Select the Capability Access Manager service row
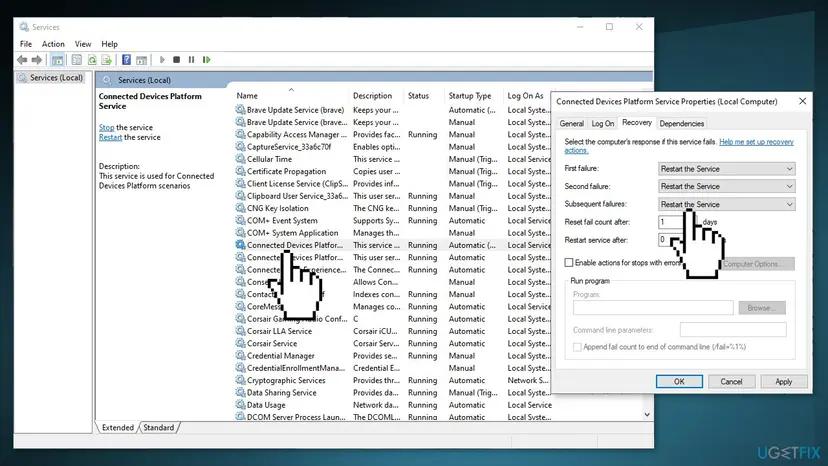This screenshot has width=828, height=466. point(393,134)
